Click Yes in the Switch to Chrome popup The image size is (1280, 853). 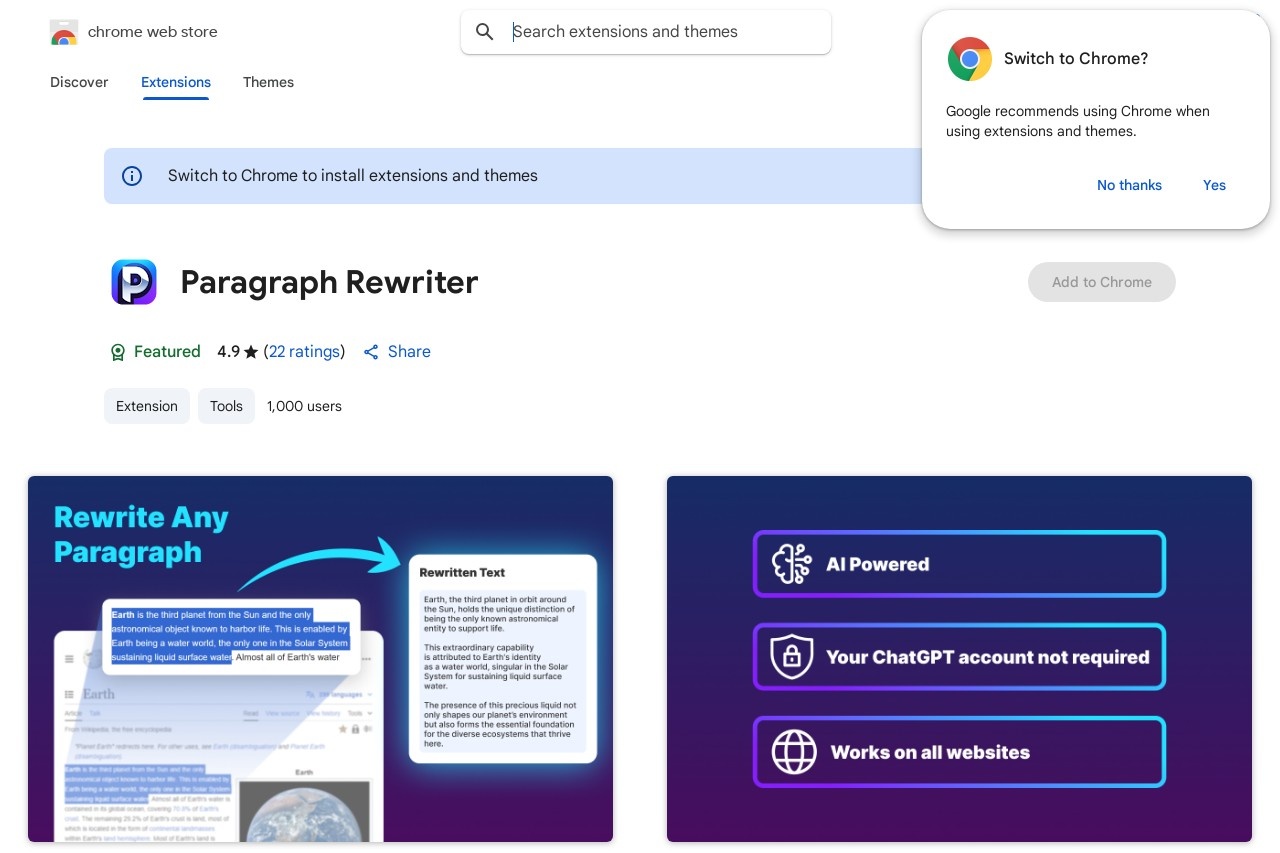1214,185
